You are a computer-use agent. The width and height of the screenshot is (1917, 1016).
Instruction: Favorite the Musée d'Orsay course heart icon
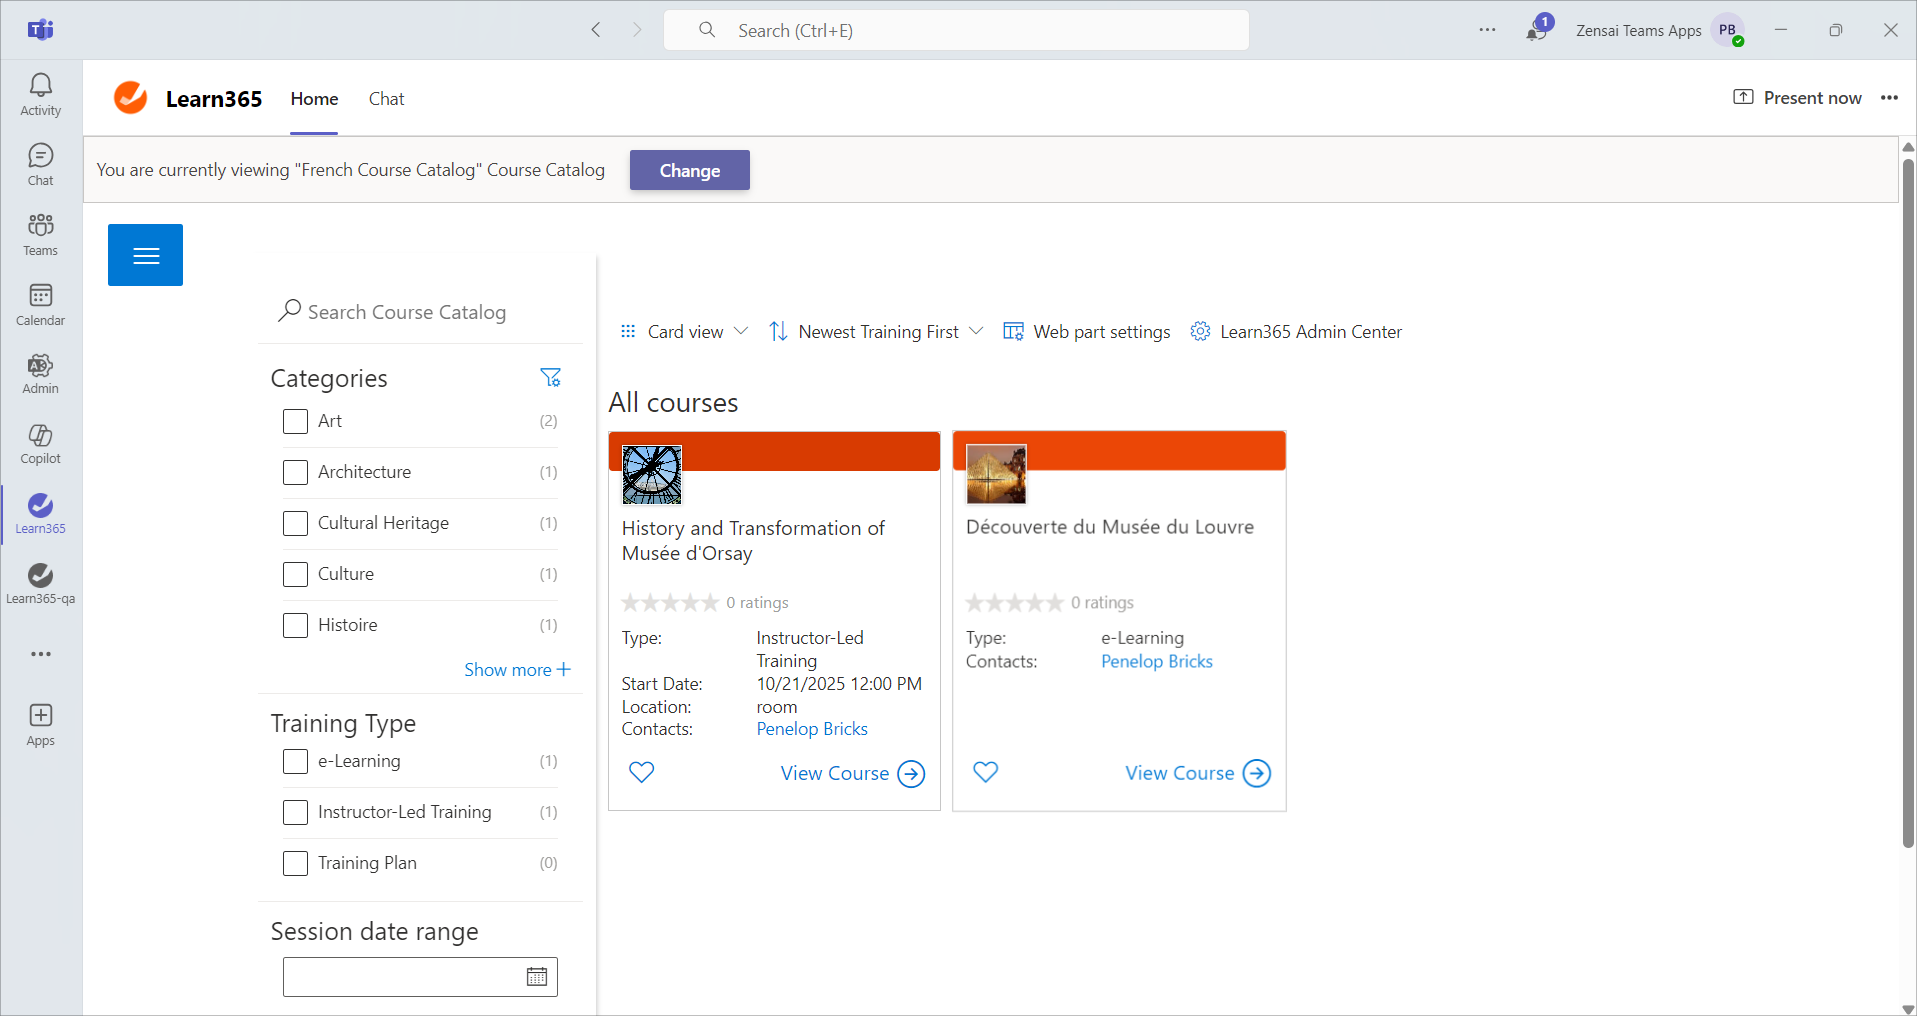[x=642, y=772]
